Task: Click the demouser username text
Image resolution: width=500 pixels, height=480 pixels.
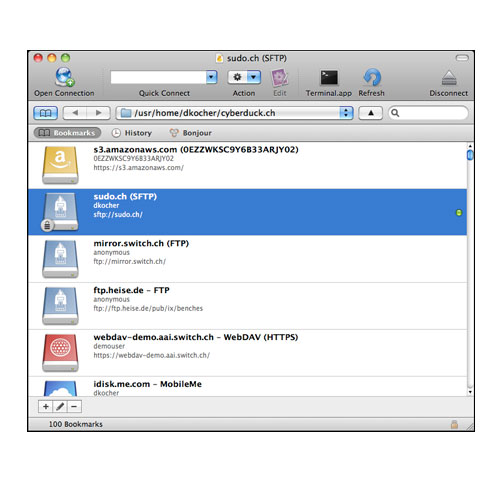Action: click(109, 346)
